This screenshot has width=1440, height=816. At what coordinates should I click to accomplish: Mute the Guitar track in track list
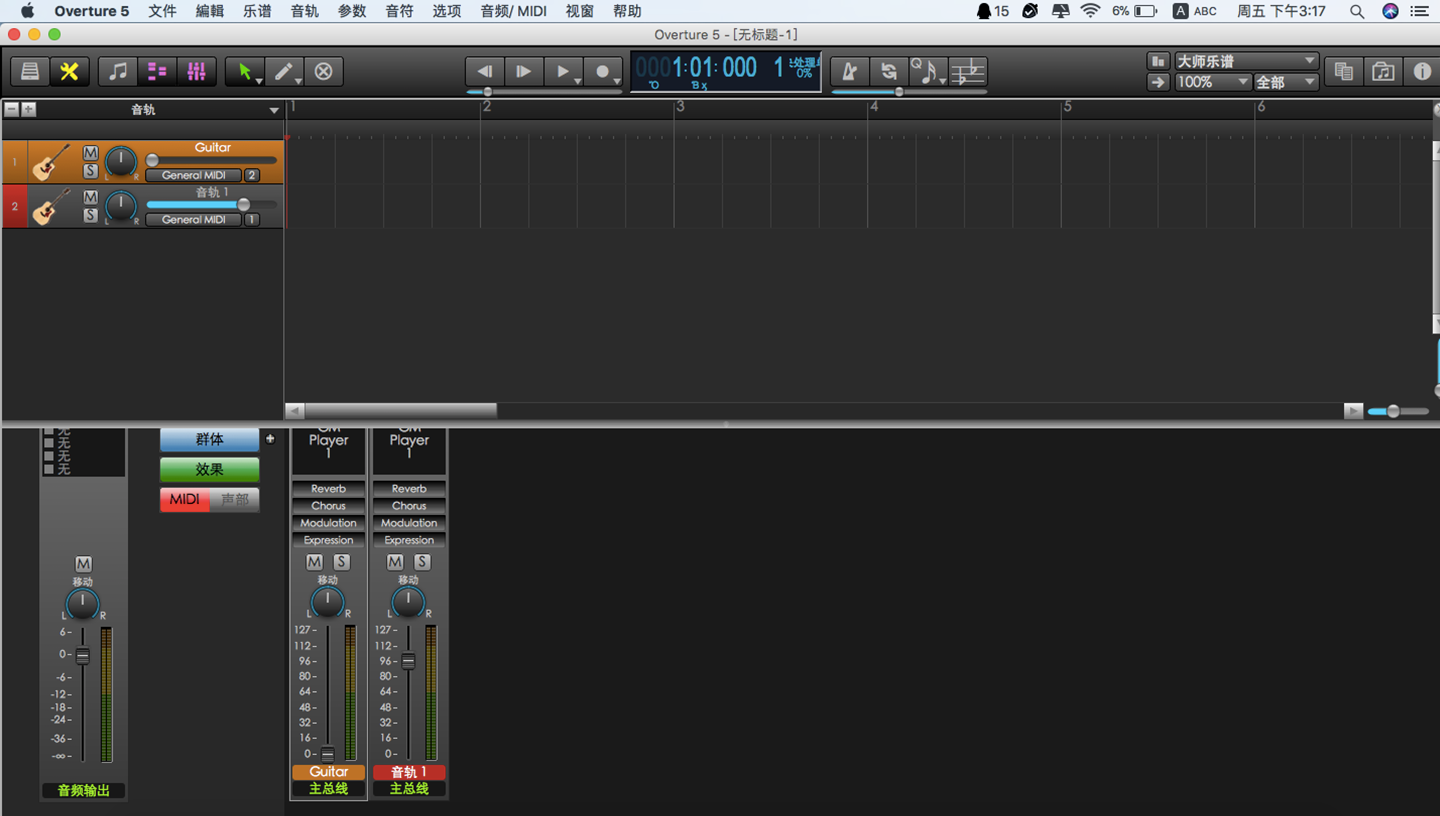[90, 153]
